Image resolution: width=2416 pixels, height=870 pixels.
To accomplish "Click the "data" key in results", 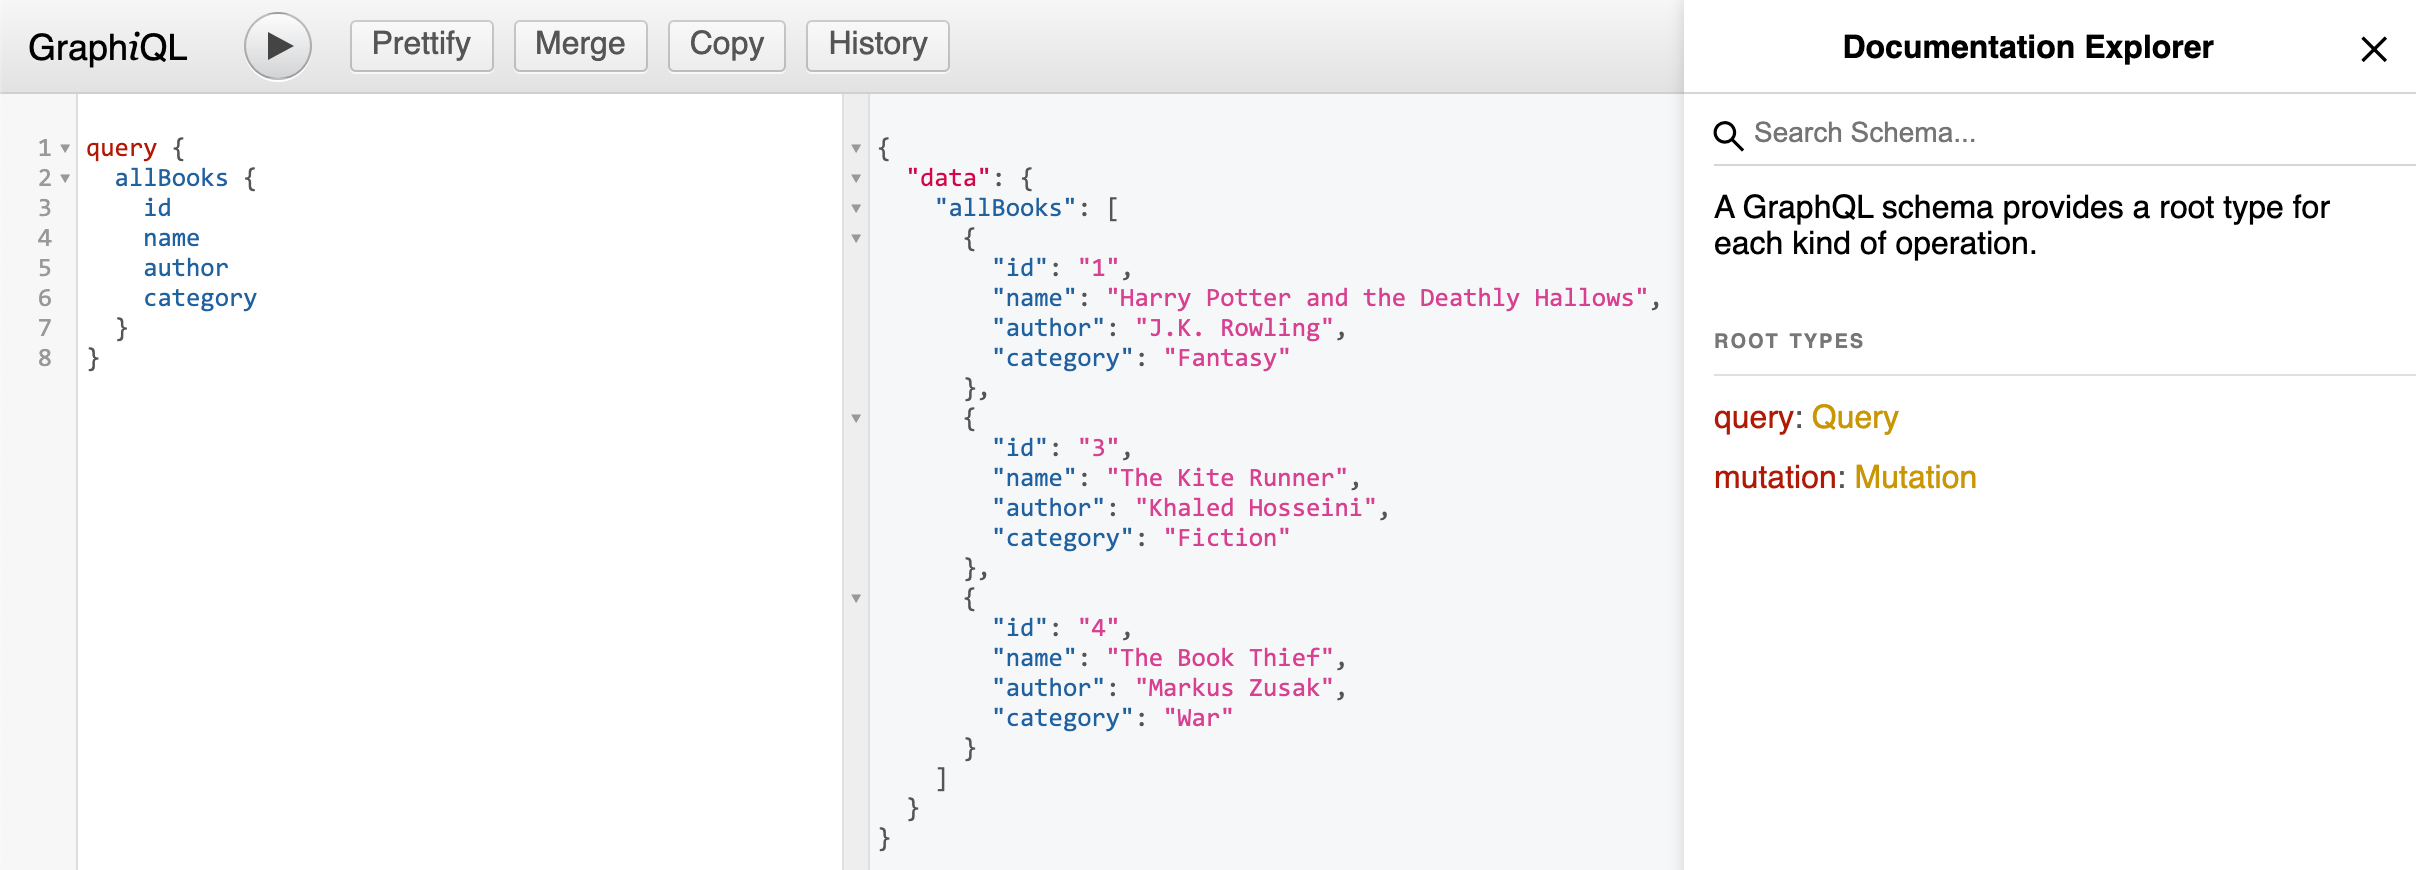I will [x=948, y=178].
